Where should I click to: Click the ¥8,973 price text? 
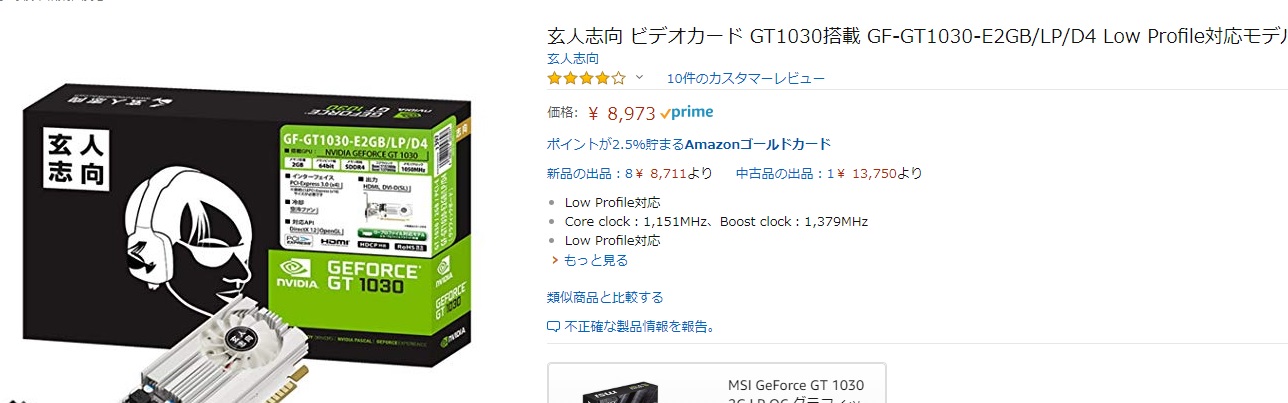621,113
